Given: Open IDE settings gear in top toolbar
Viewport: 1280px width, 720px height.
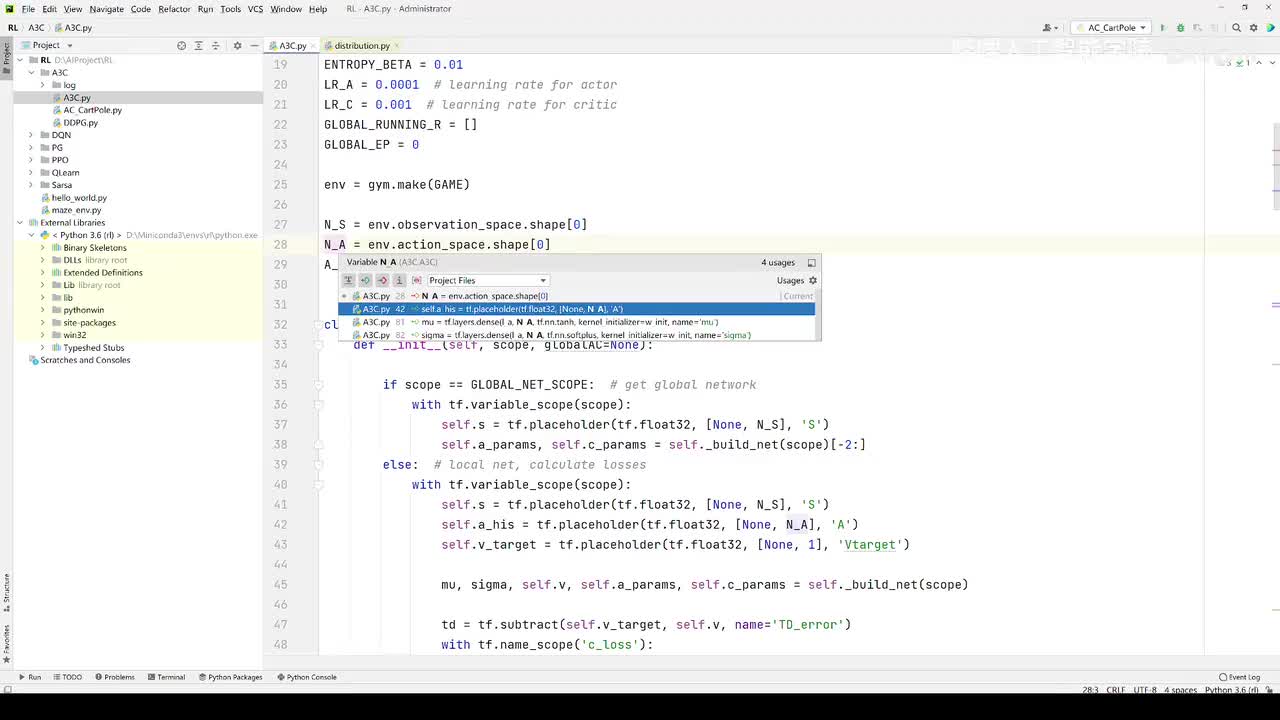Looking at the screenshot, I should click(1254, 28).
